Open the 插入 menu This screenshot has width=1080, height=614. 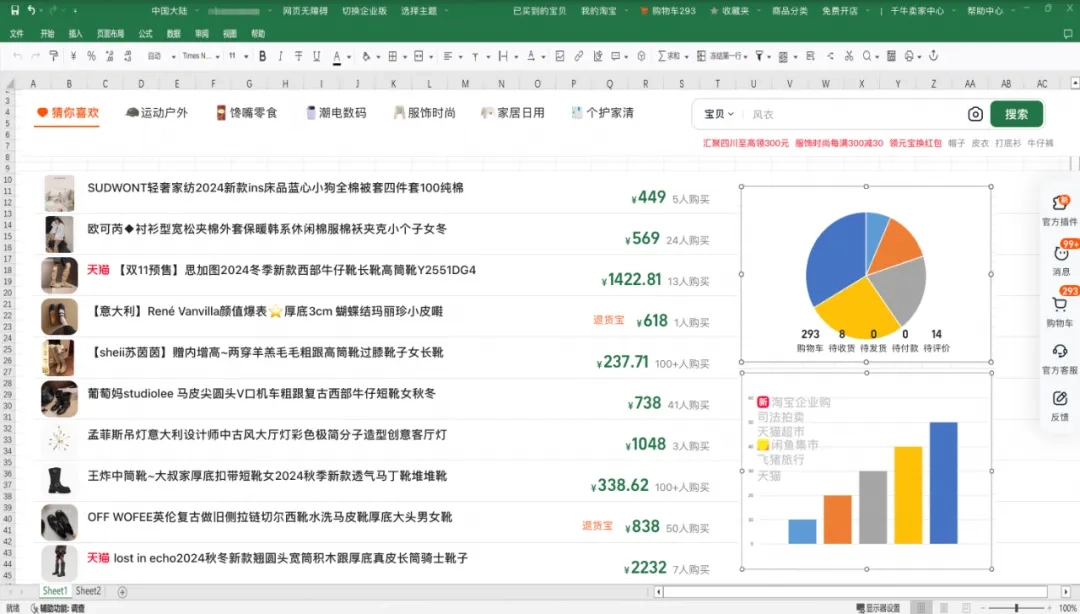click(74, 32)
